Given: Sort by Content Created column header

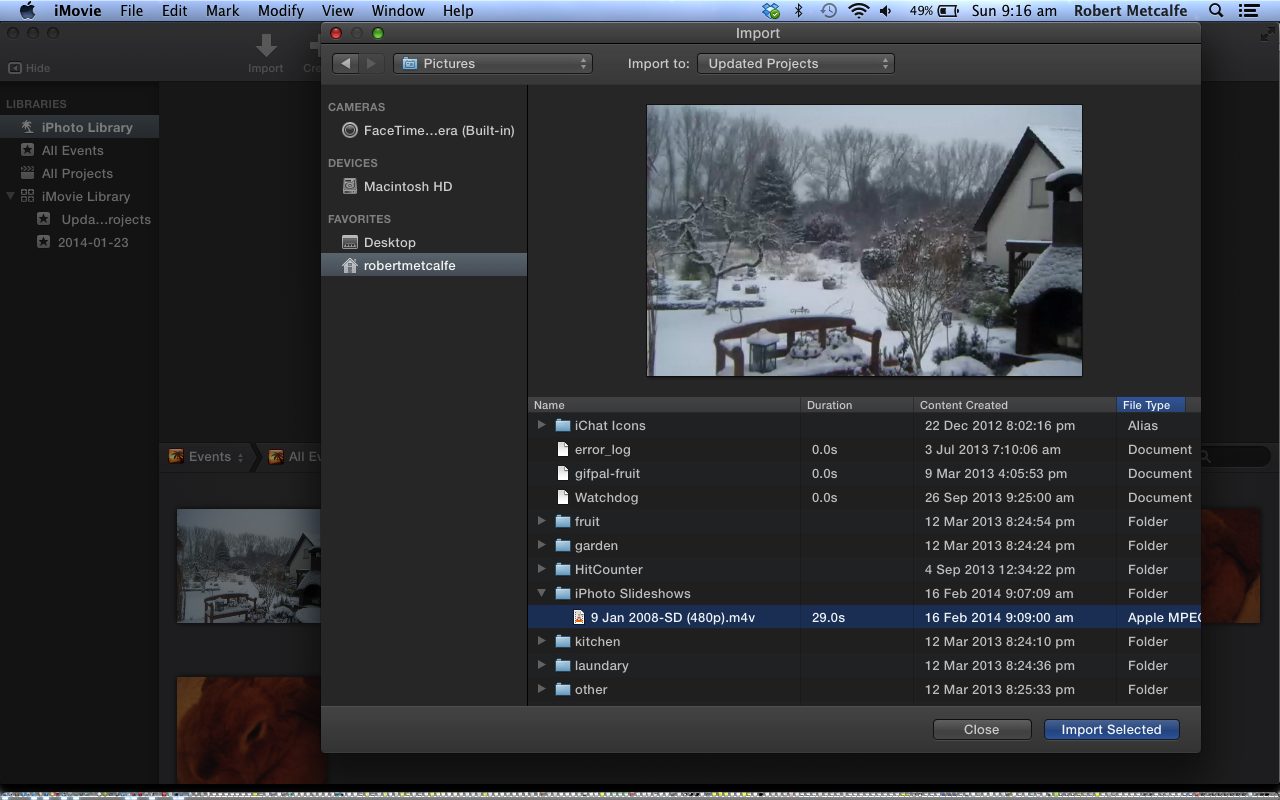Looking at the screenshot, I should [1015, 405].
